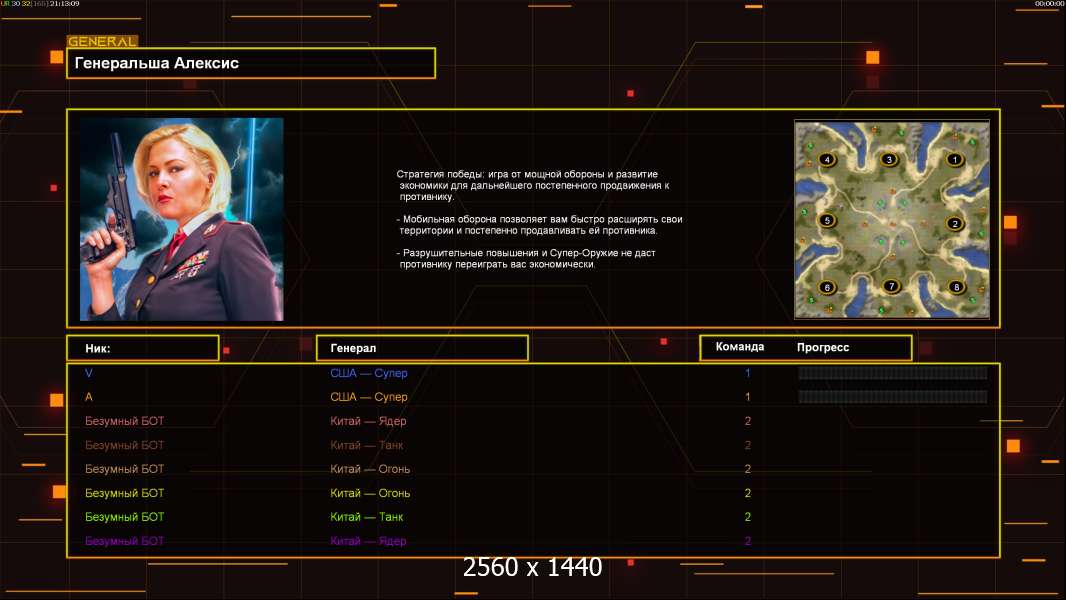Select the pink "Безумный БОТ" nickname on the Ядер row
Image resolution: width=1066 pixels, height=600 pixels.
point(124,421)
